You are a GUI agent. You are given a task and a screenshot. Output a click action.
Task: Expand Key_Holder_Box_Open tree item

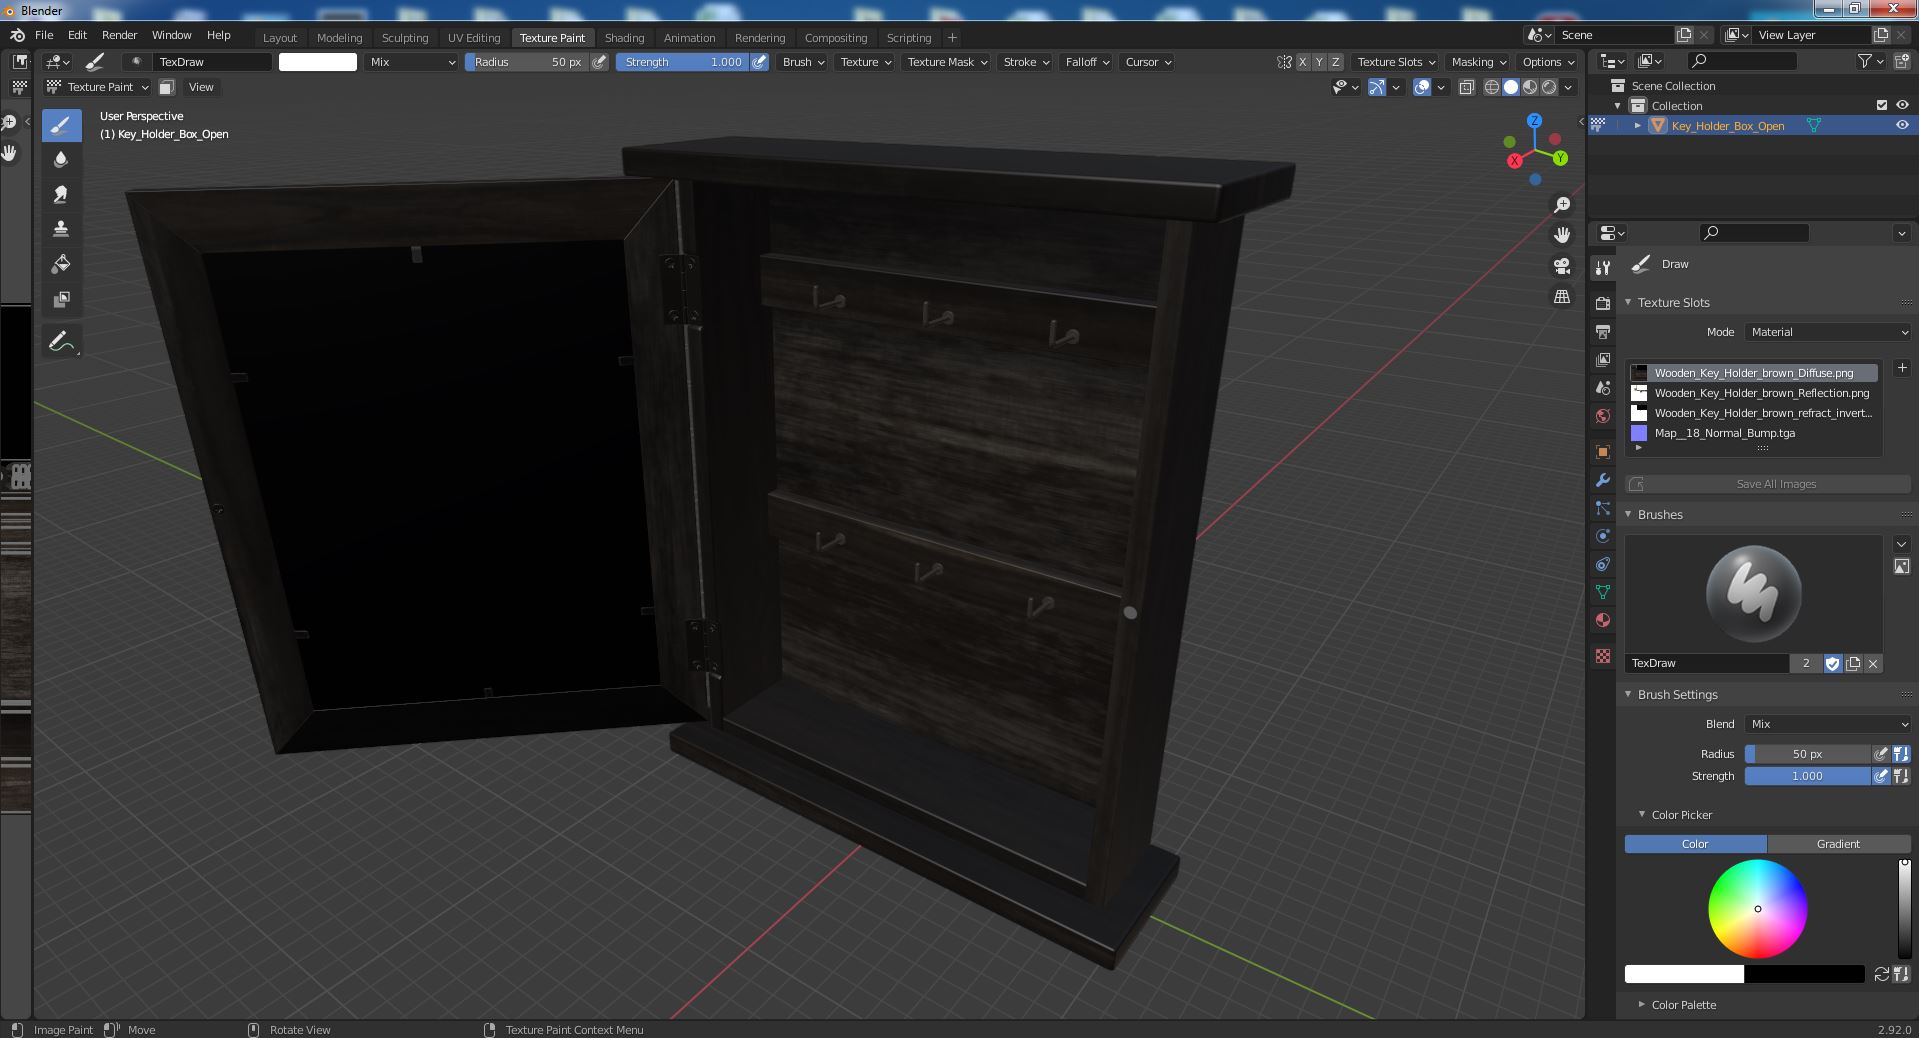coord(1637,126)
